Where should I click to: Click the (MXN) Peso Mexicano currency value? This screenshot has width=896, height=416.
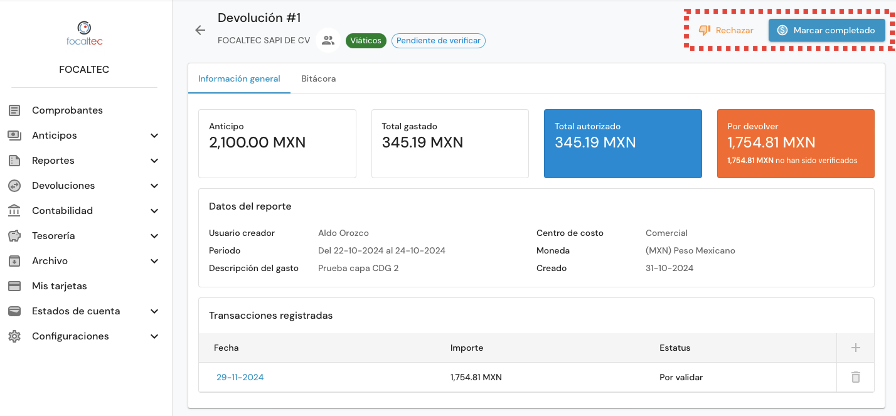690,250
